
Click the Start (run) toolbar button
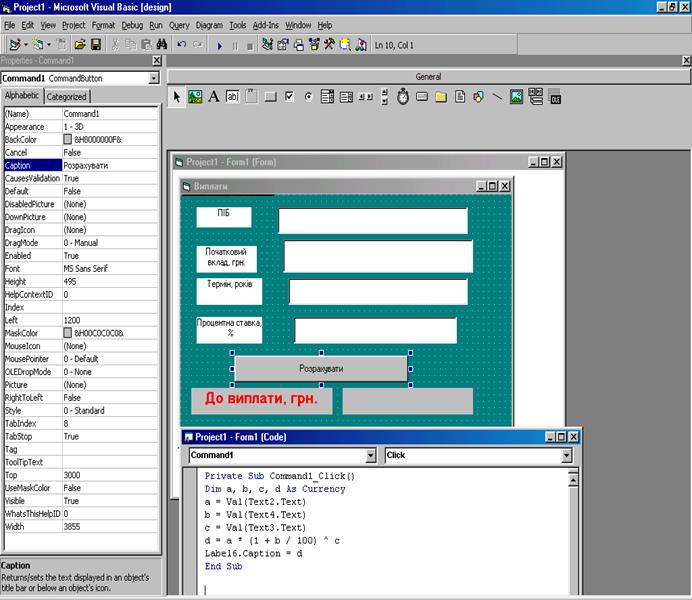coord(219,45)
